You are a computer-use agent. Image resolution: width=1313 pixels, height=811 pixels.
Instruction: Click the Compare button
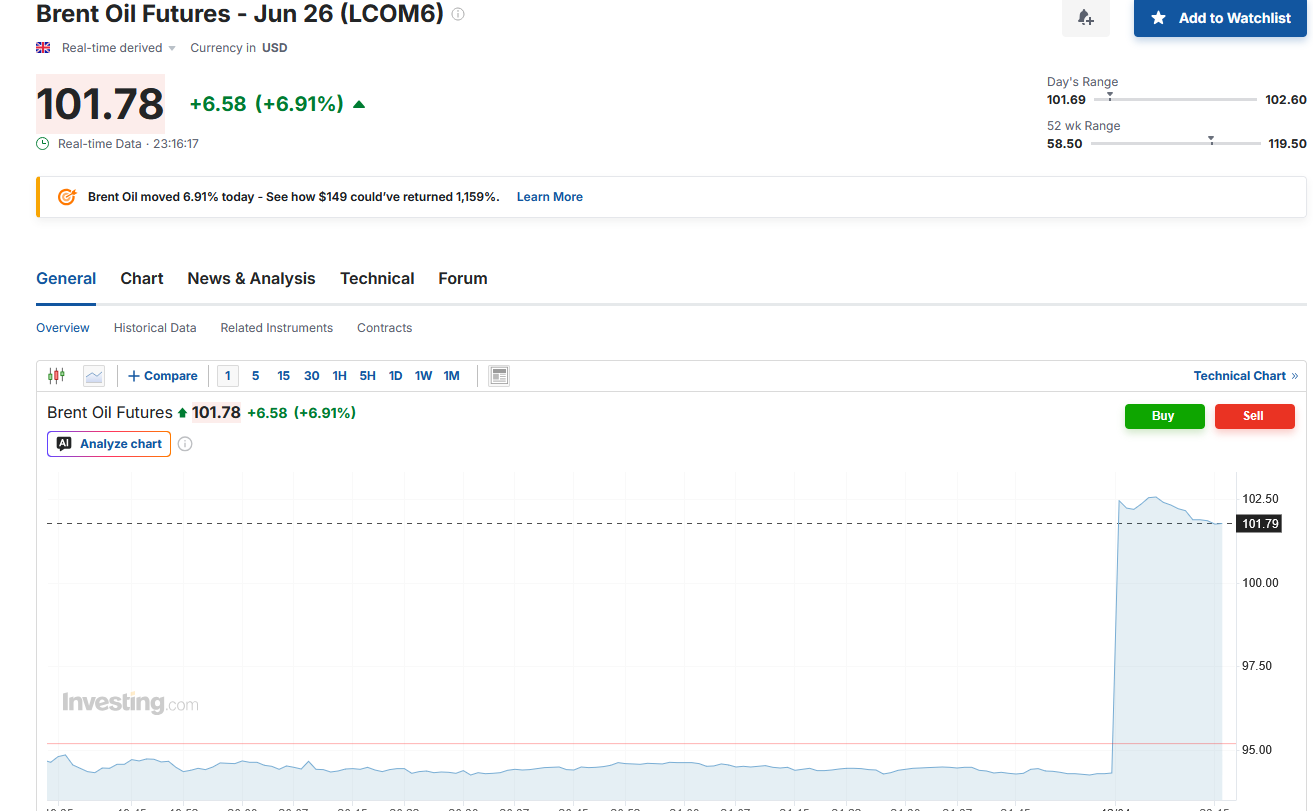pos(163,376)
